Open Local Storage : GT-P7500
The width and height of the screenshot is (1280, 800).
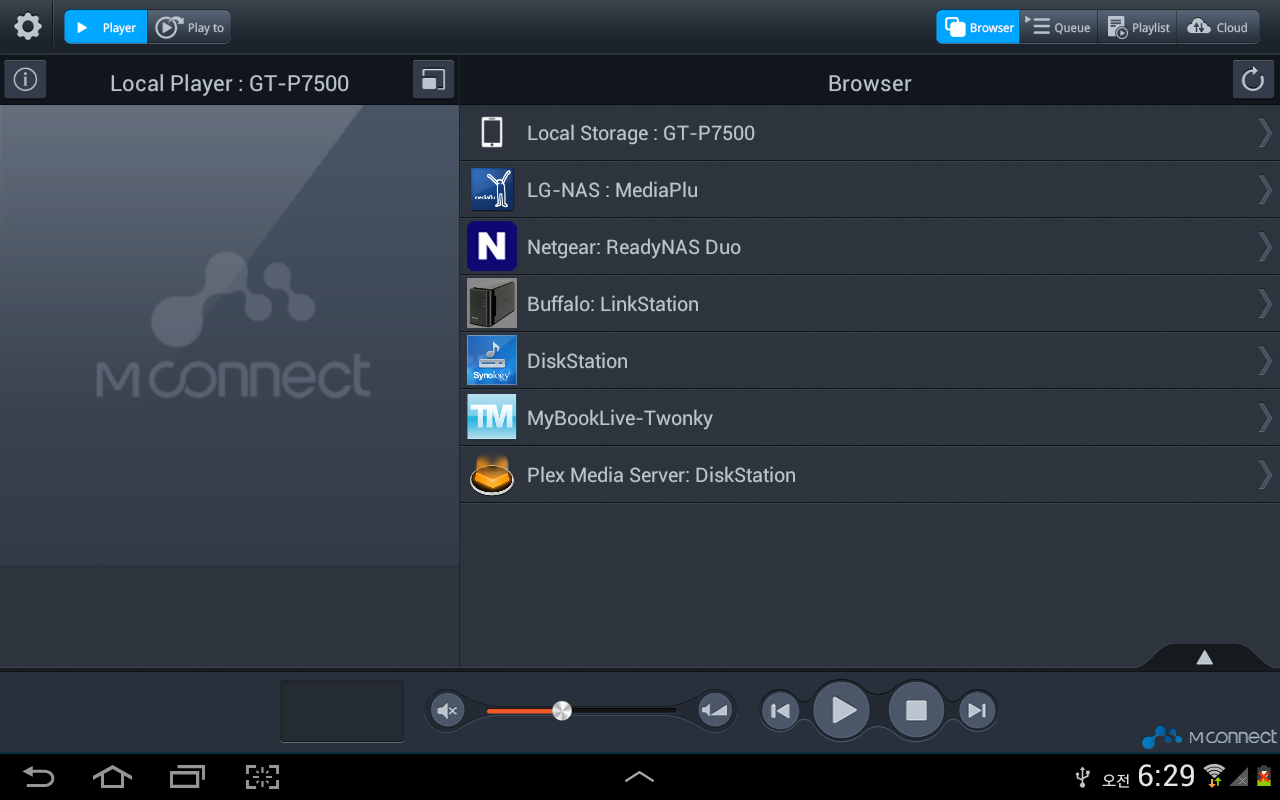869,133
